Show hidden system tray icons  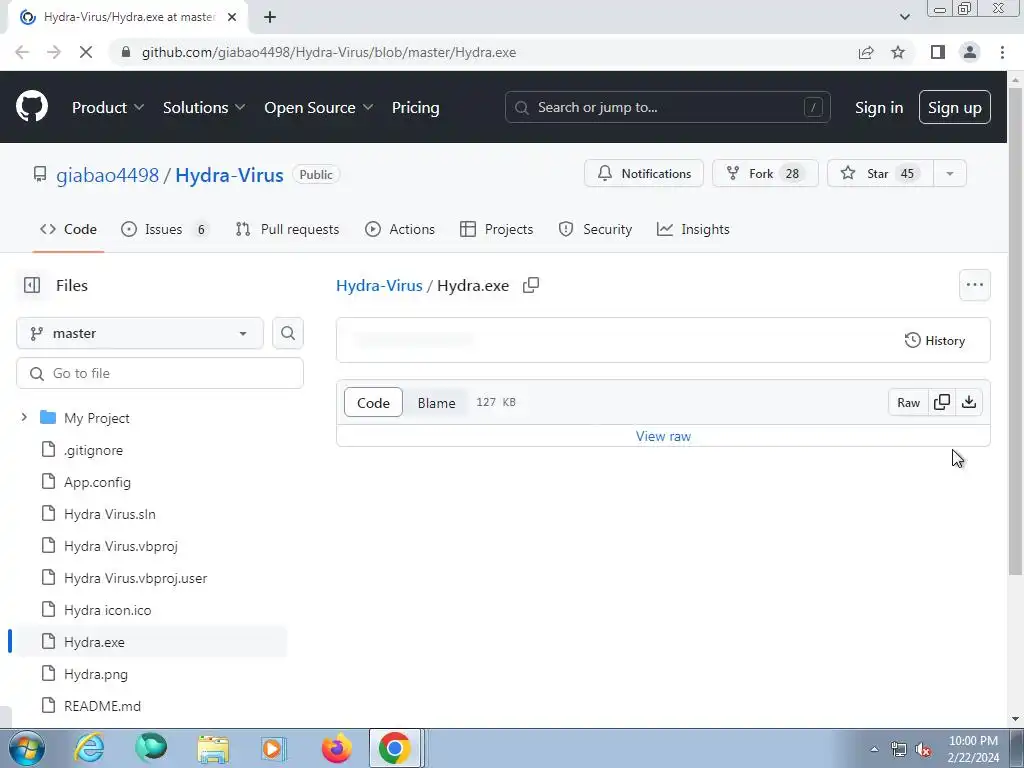point(874,749)
